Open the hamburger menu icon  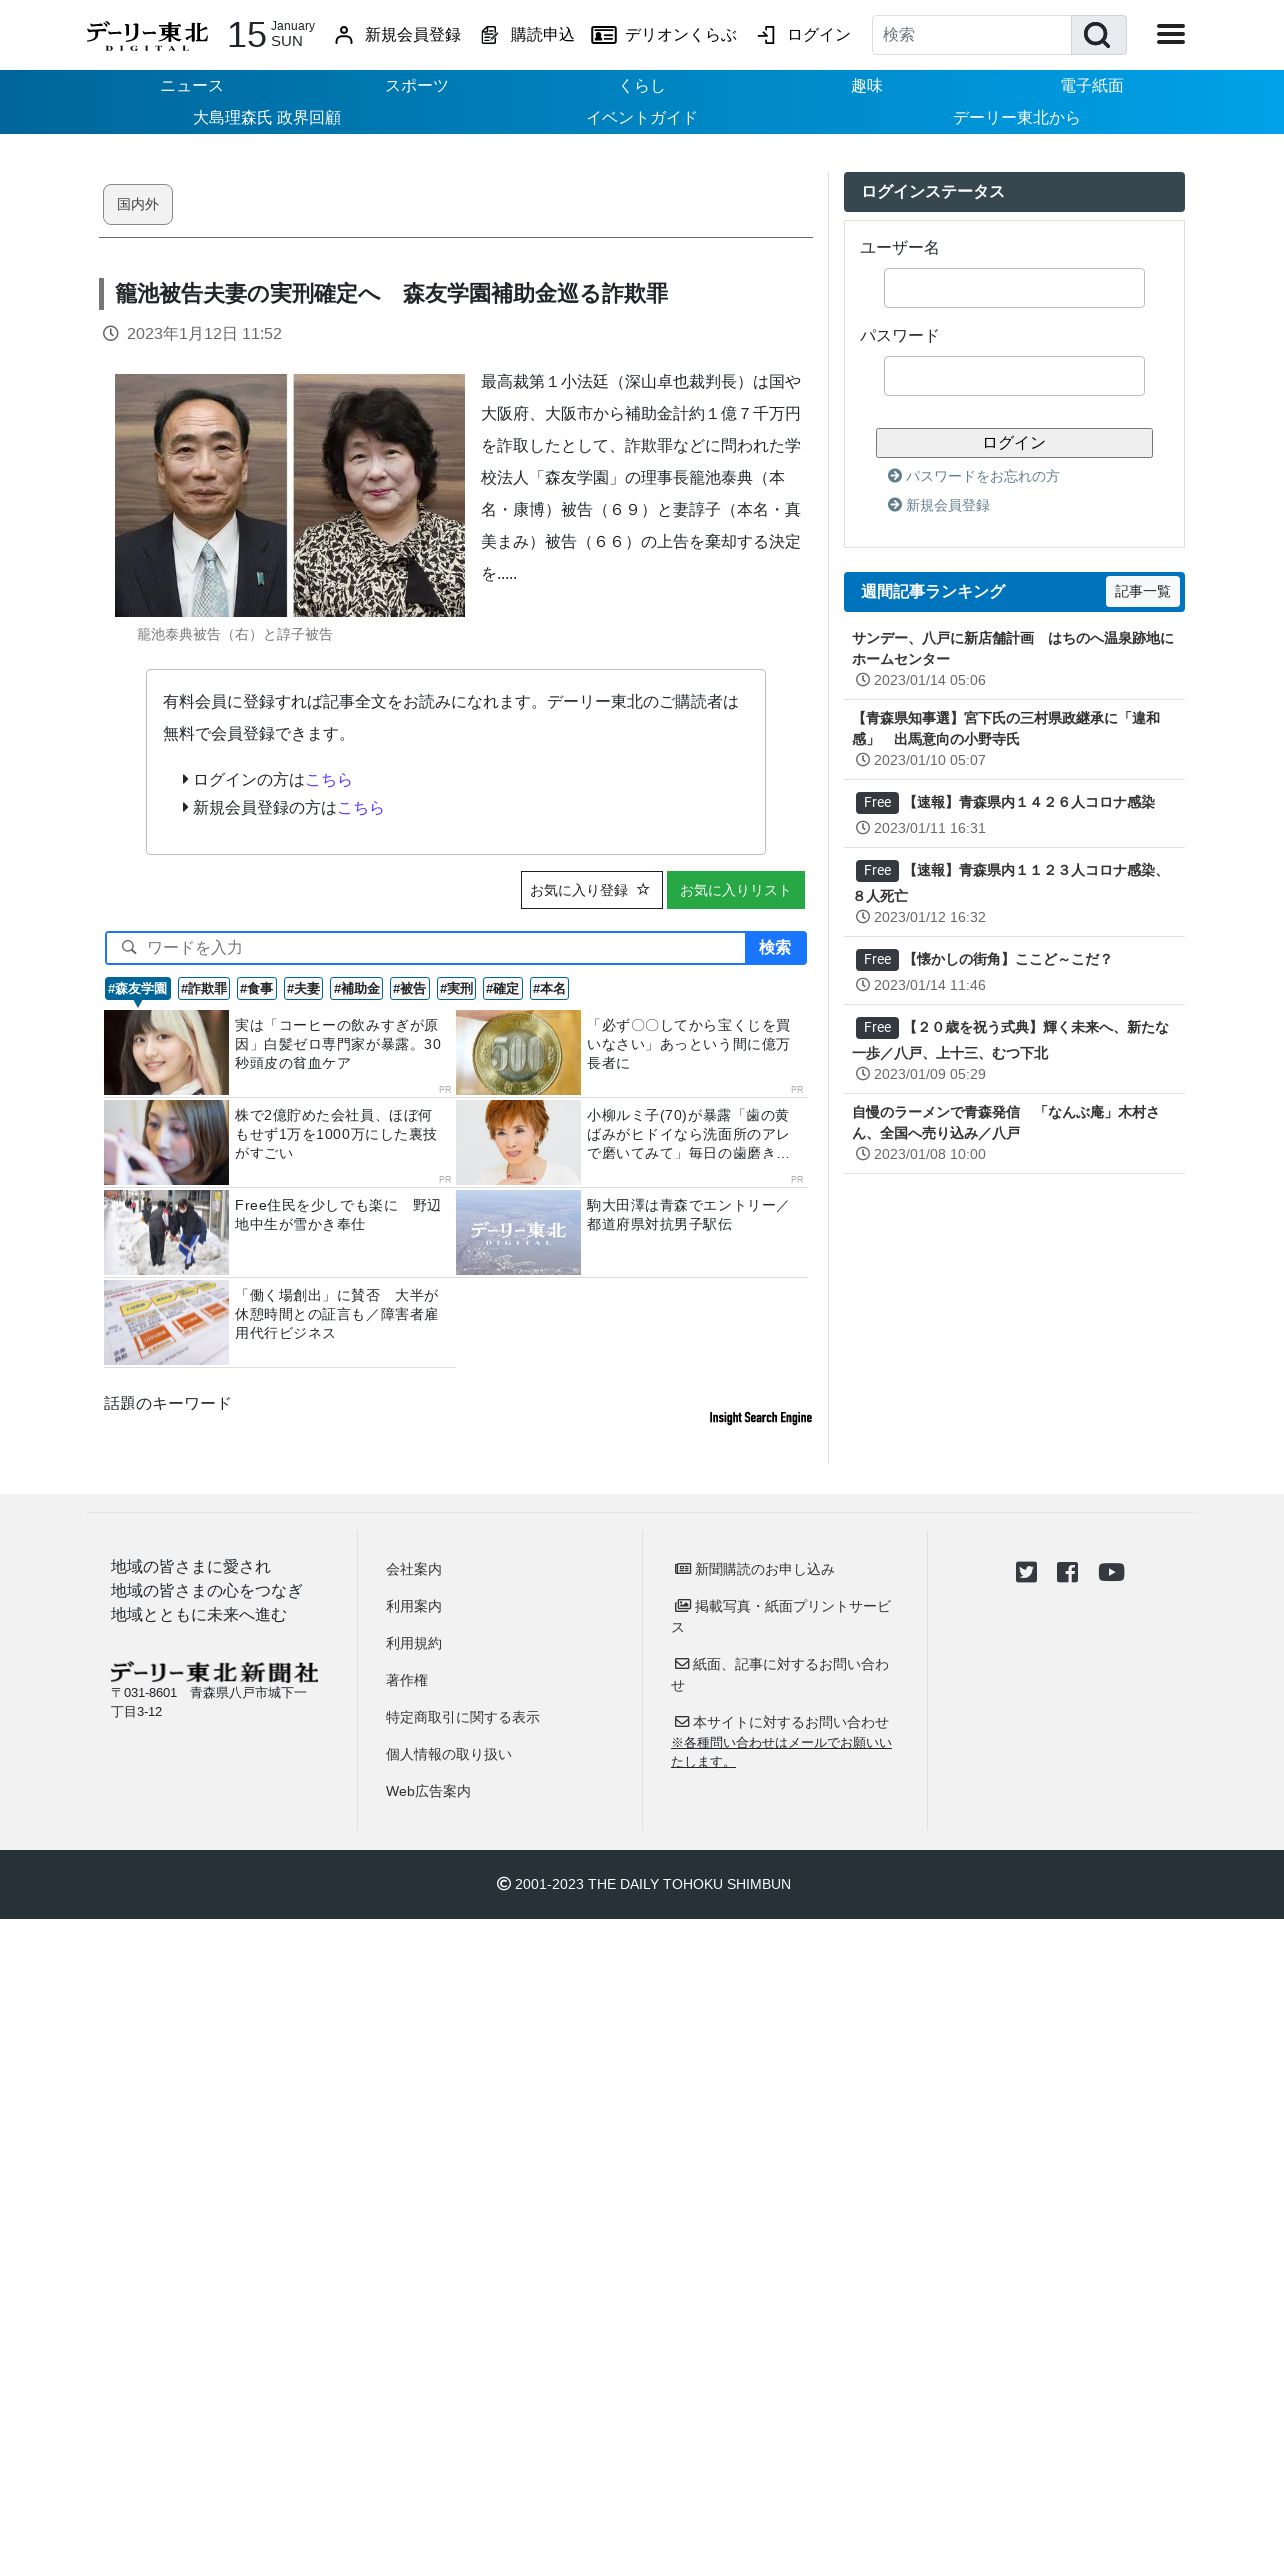coord(1171,35)
